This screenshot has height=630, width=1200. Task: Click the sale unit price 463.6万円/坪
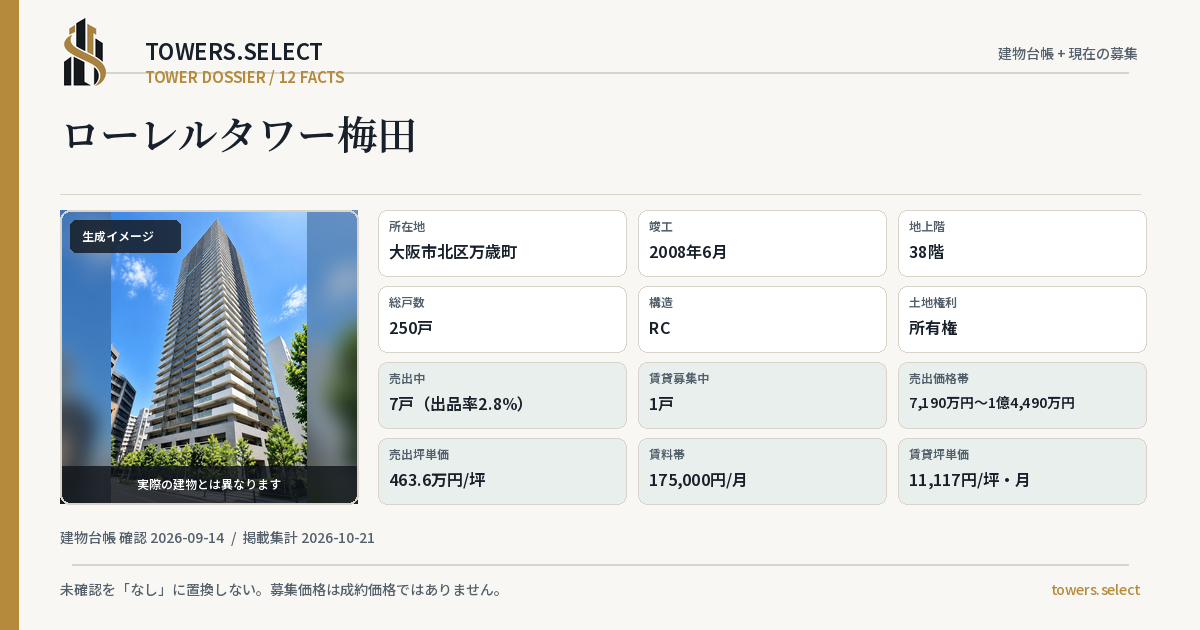tap(437, 480)
